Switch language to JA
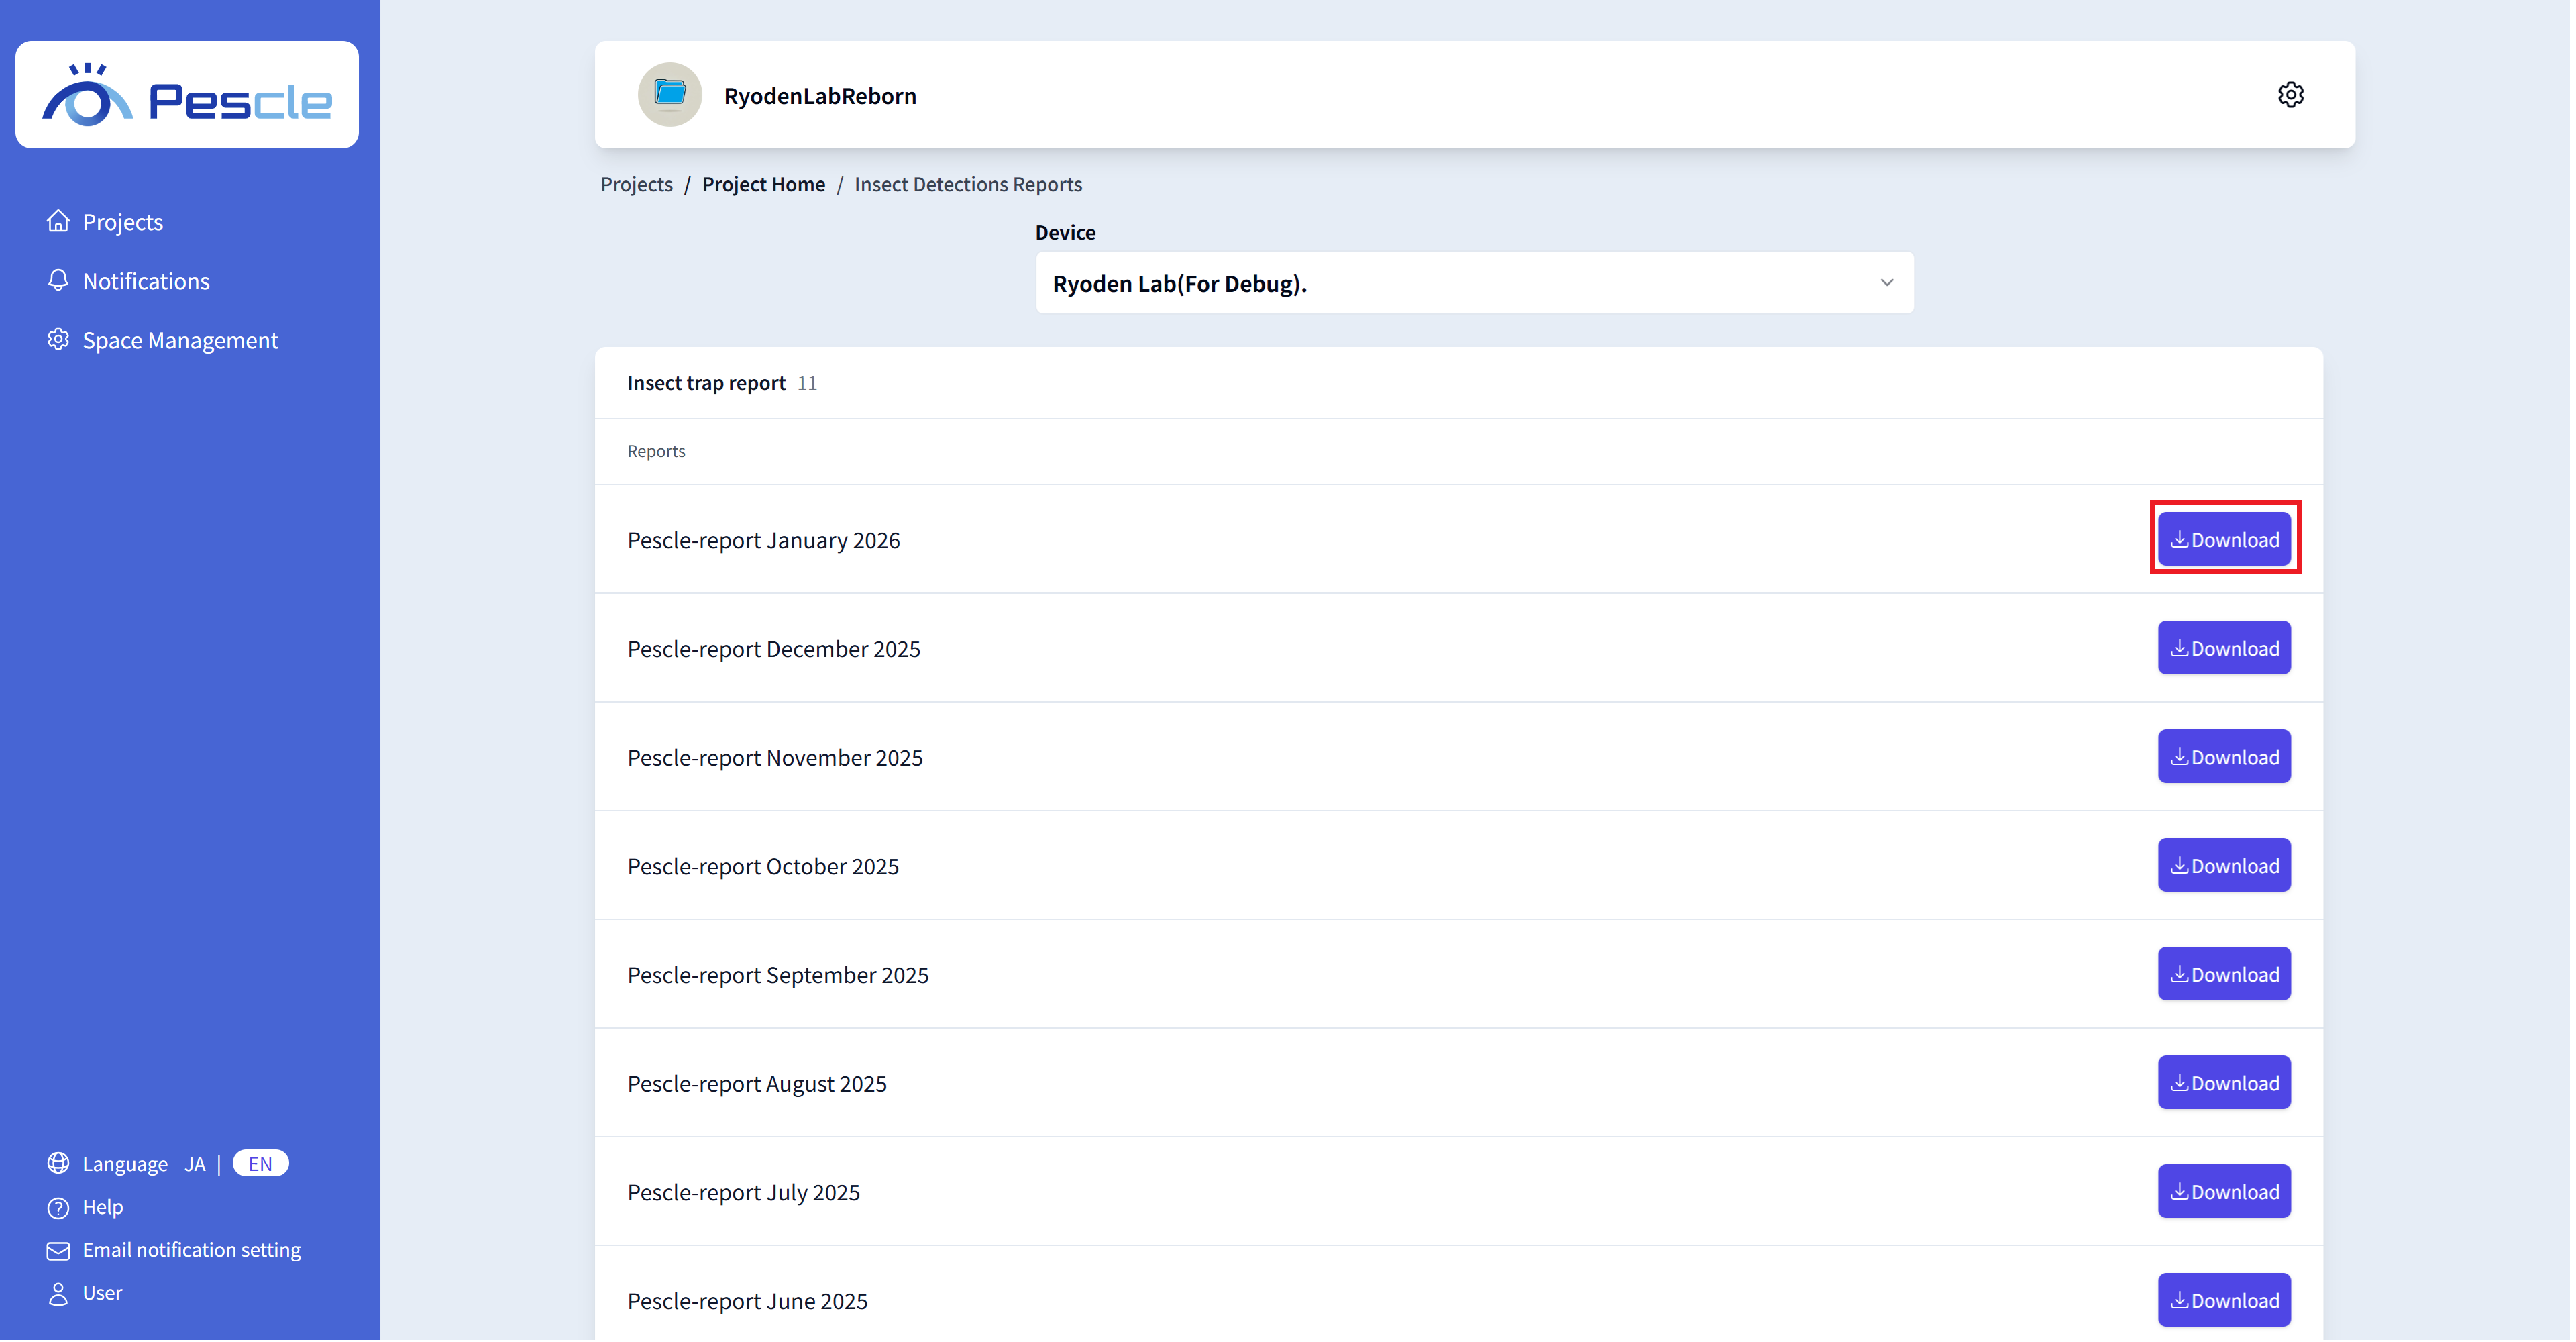Viewport: 2576px width, 1342px height. click(x=195, y=1164)
